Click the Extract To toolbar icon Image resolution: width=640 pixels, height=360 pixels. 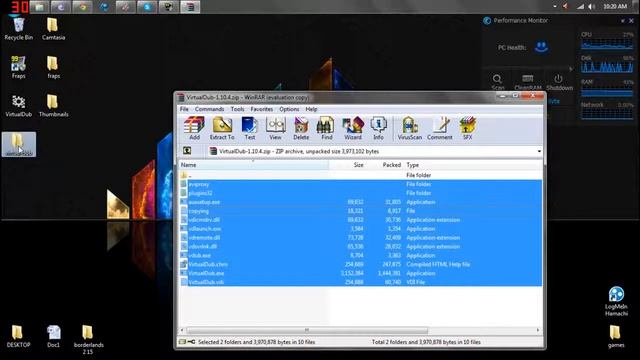click(222, 128)
